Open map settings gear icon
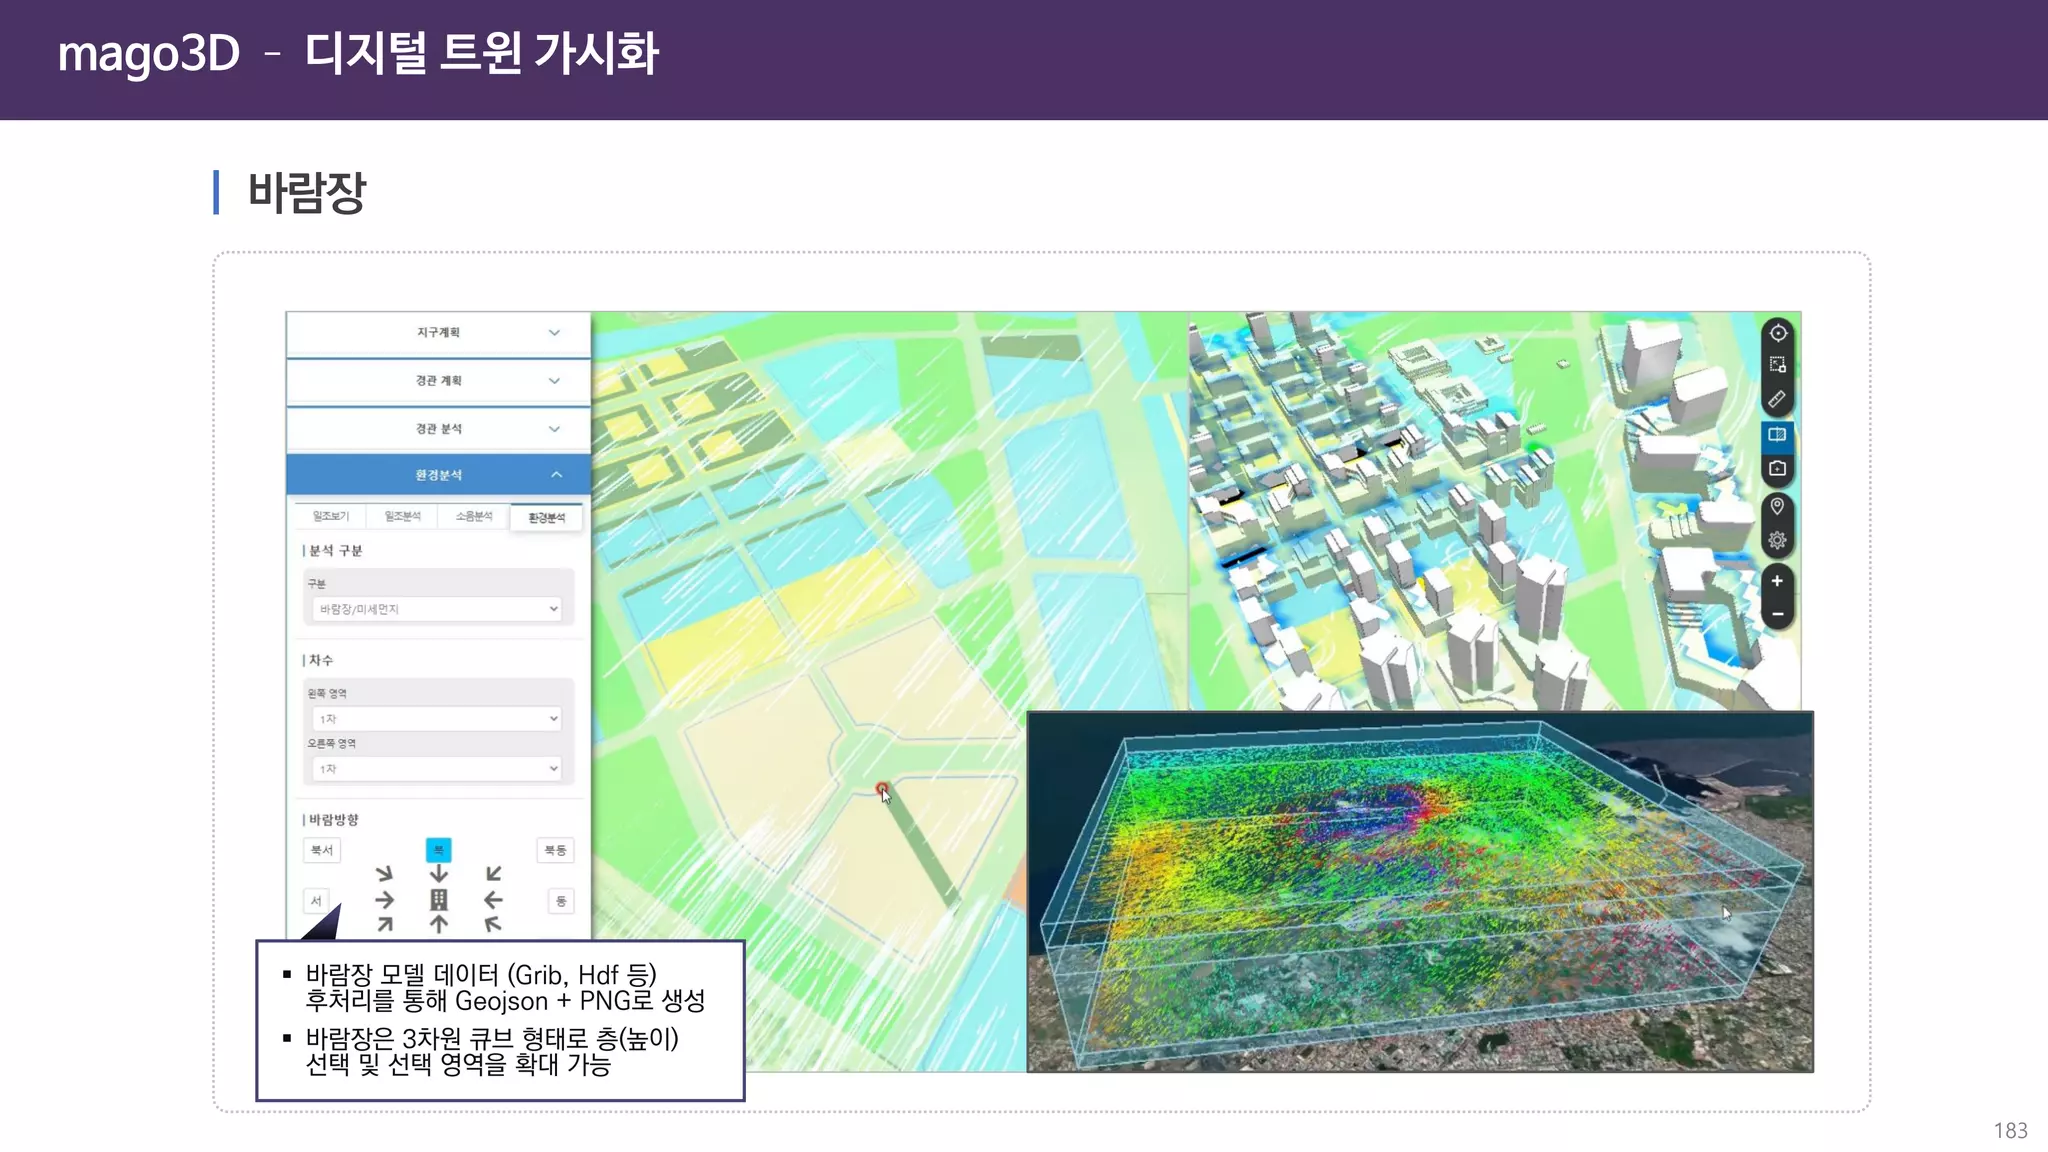This screenshot has height=1152, width=2048. (1777, 541)
